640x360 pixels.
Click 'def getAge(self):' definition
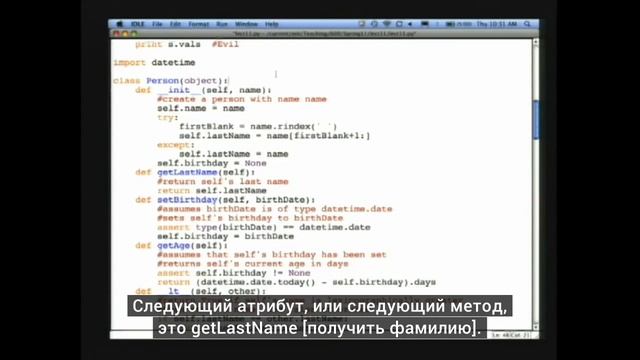[182, 245]
